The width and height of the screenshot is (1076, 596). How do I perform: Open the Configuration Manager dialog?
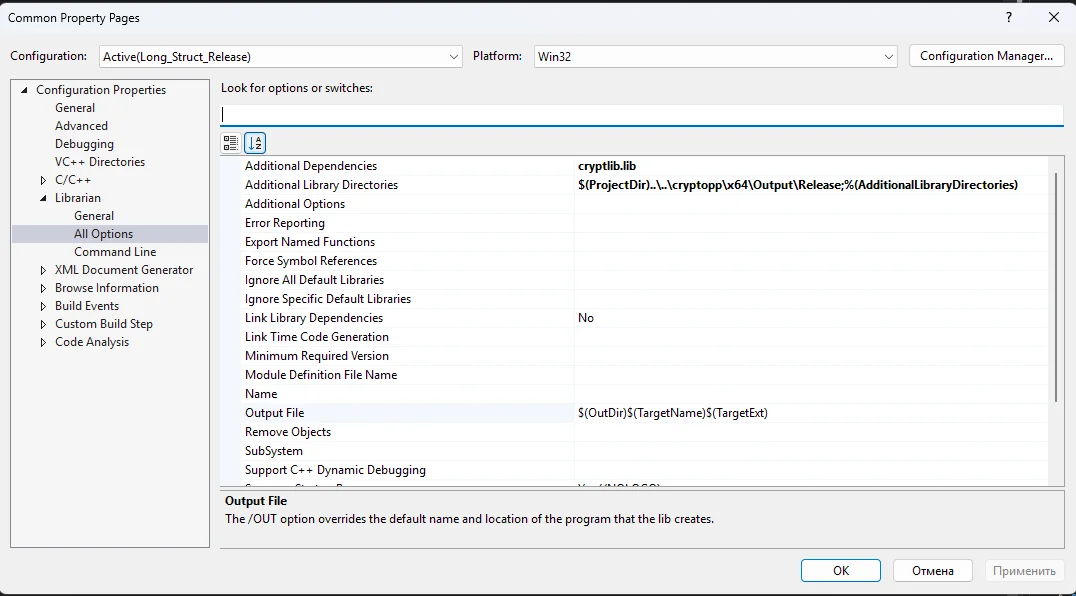[985, 57]
